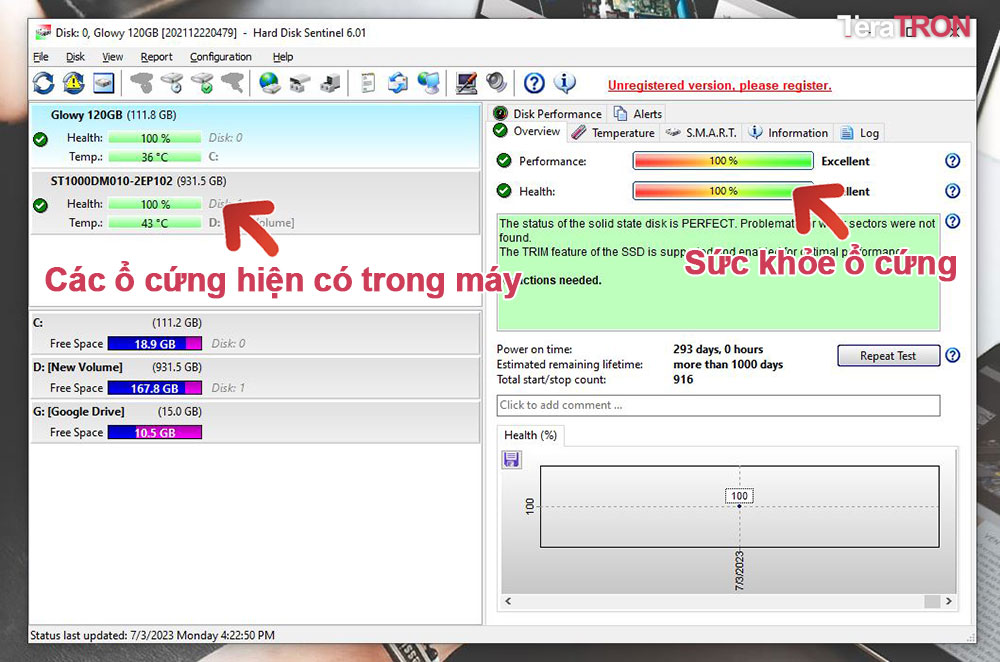Save the health graph with floppy icon

[511, 459]
